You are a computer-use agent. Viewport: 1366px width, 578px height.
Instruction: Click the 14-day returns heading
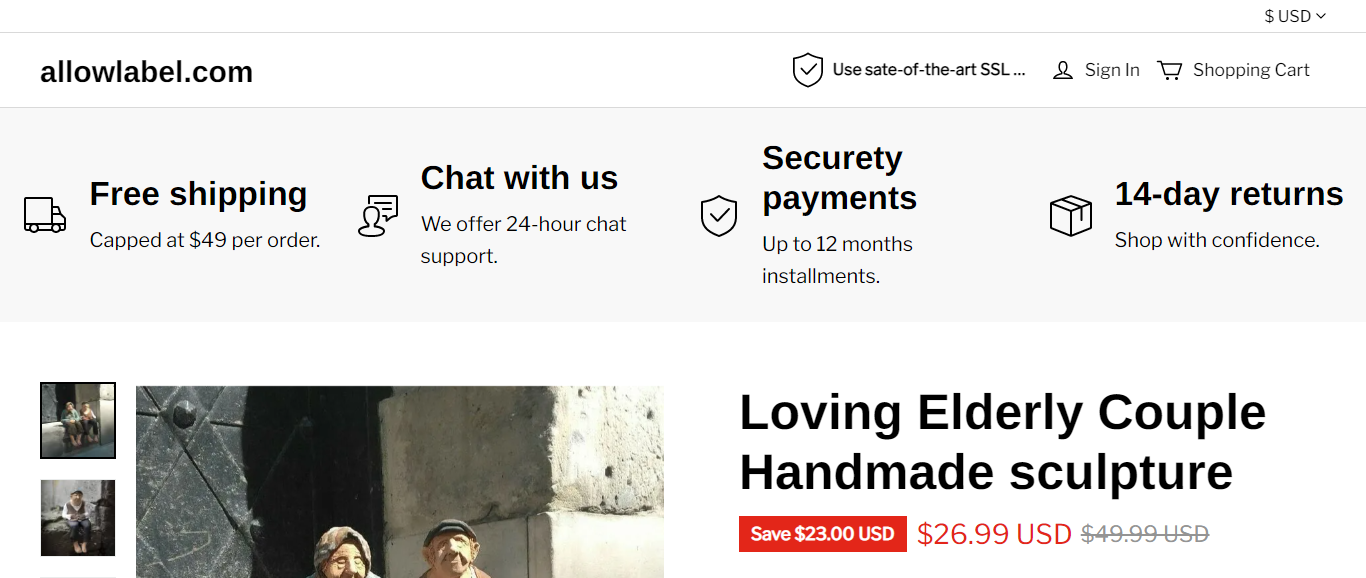pos(1228,194)
